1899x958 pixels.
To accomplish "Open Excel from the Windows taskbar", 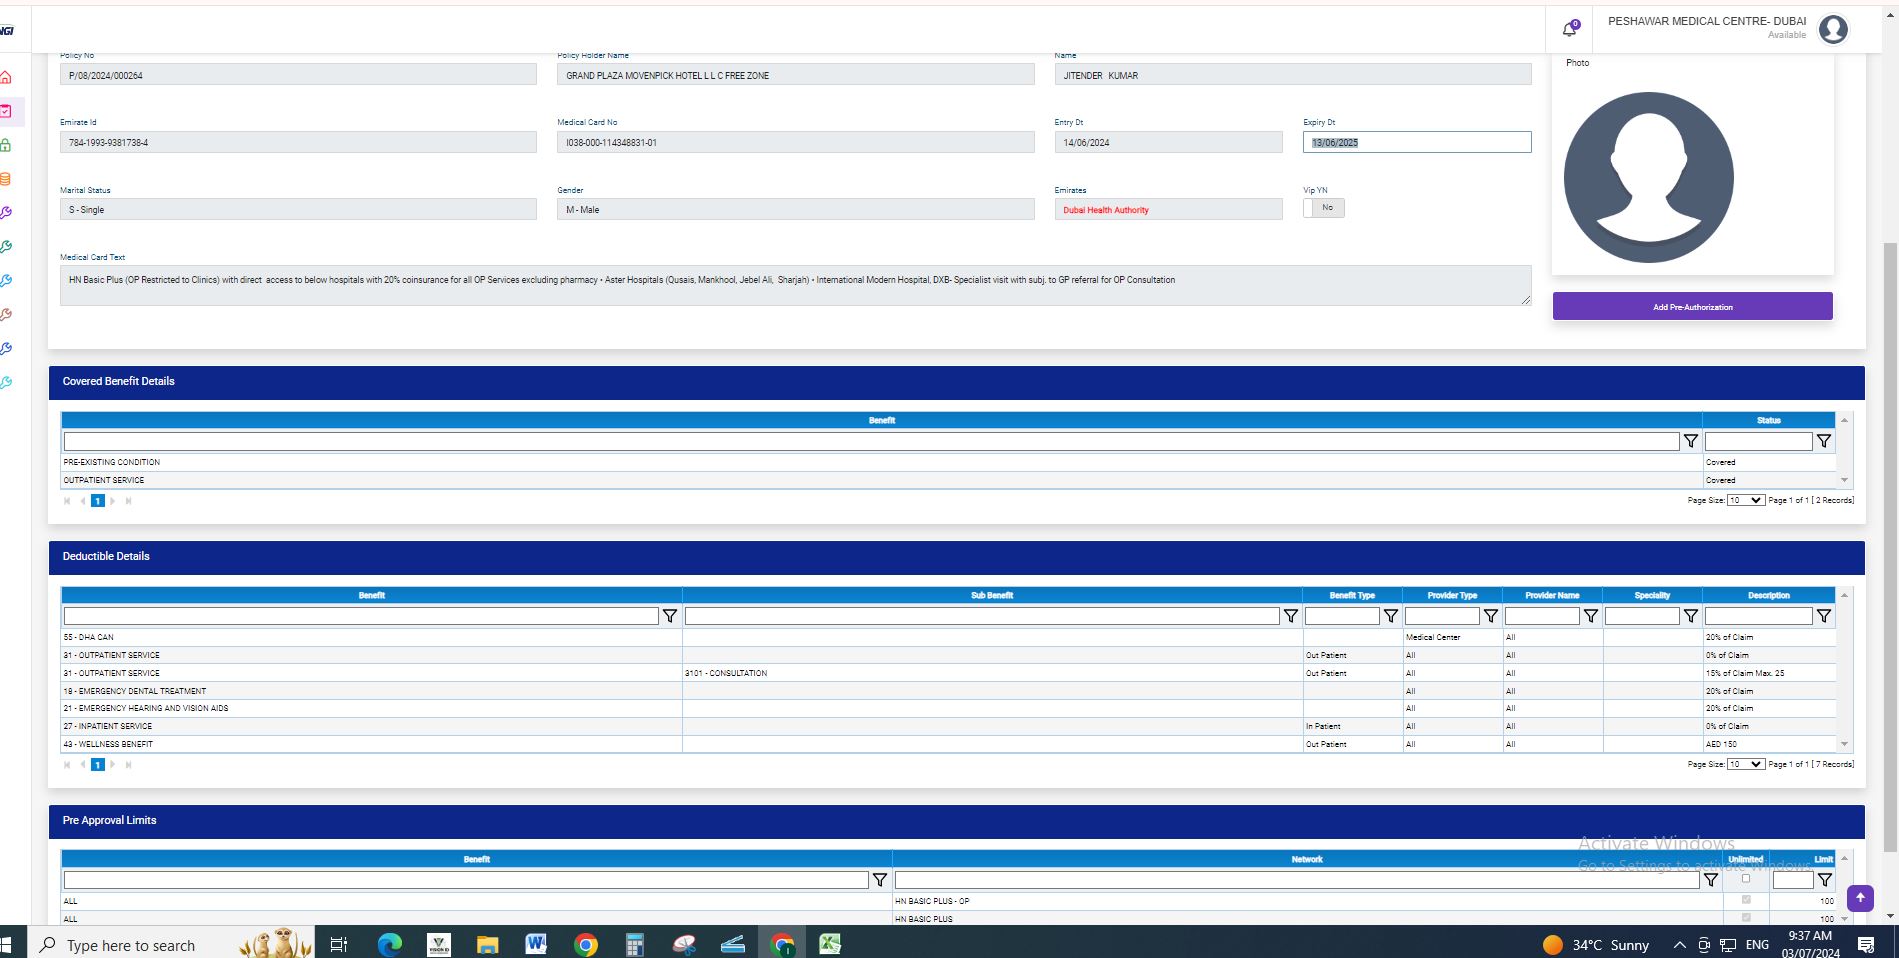I will pyautogui.click(x=829, y=944).
